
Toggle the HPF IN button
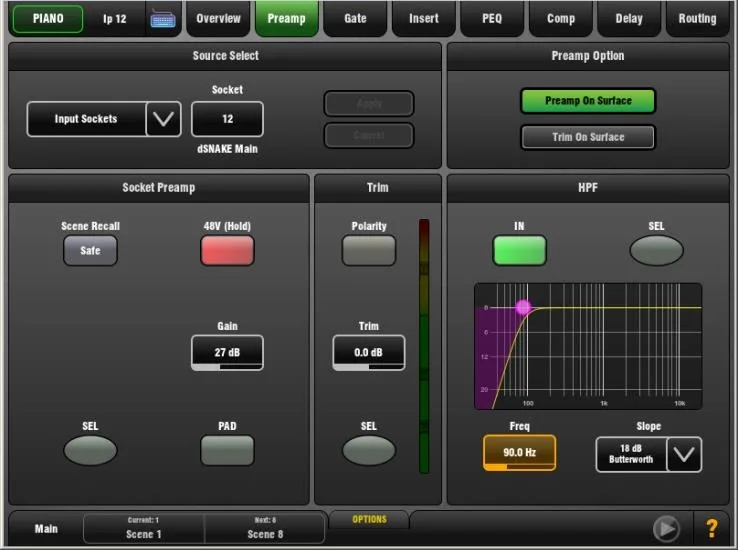pyautogui.click(x=519, y=250)
